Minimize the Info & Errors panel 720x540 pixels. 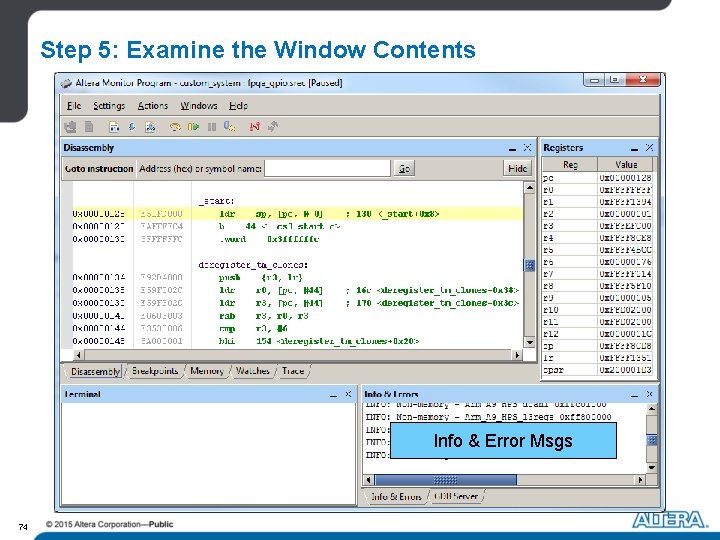point(635,394)
